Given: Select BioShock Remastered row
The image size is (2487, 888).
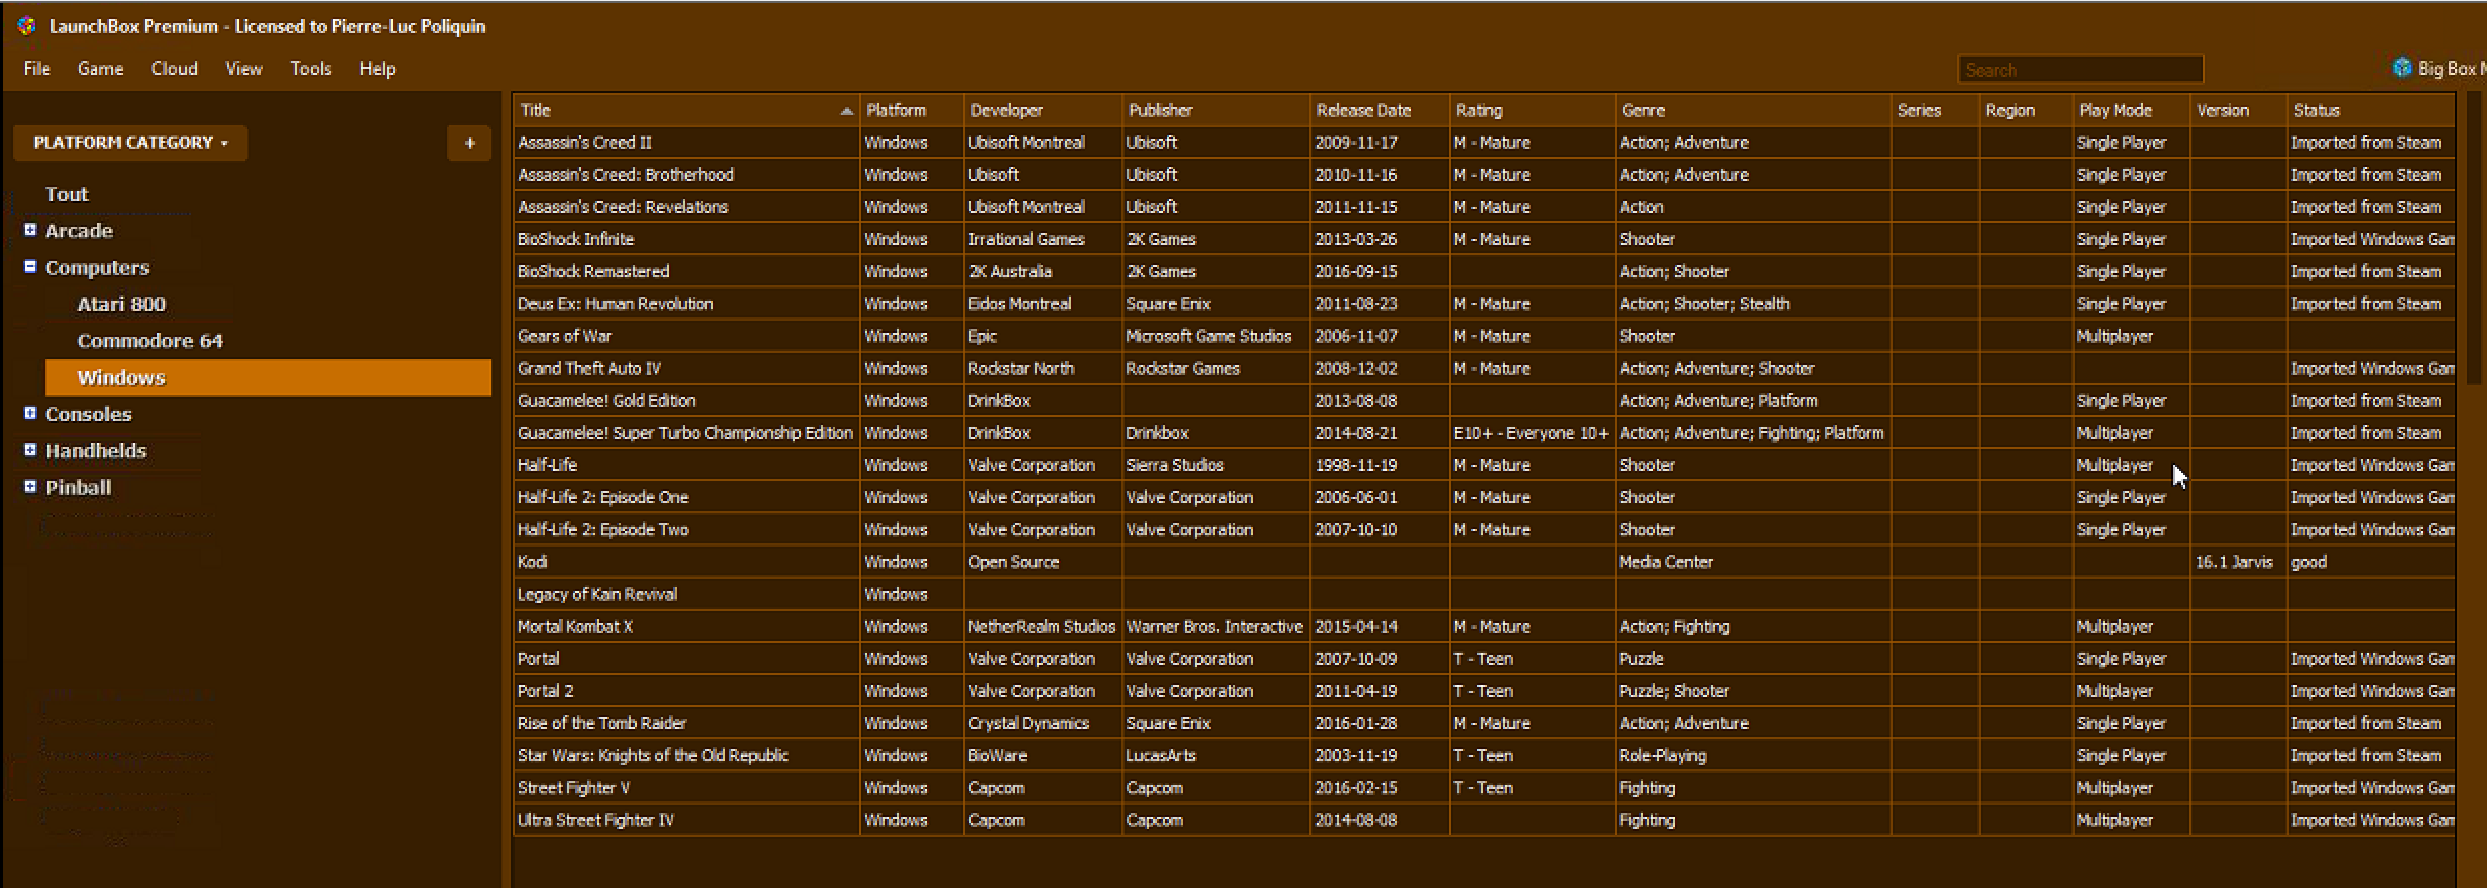Looking at the screenshot, I should [1484, 271].
